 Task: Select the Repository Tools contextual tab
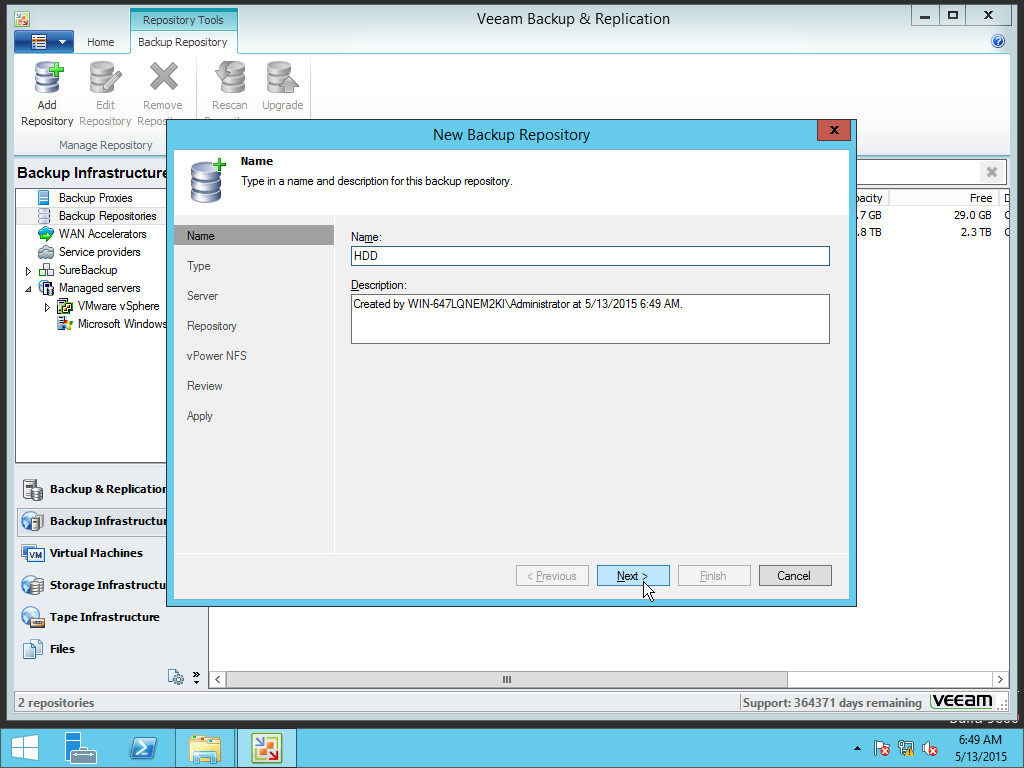coord(183,20)
